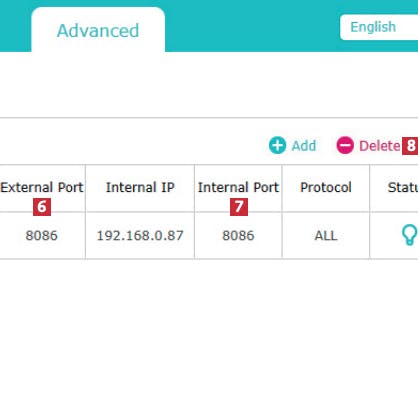Click the External Port column header
Viewport: 418px width, 397px height.
(x=42, y=187)
